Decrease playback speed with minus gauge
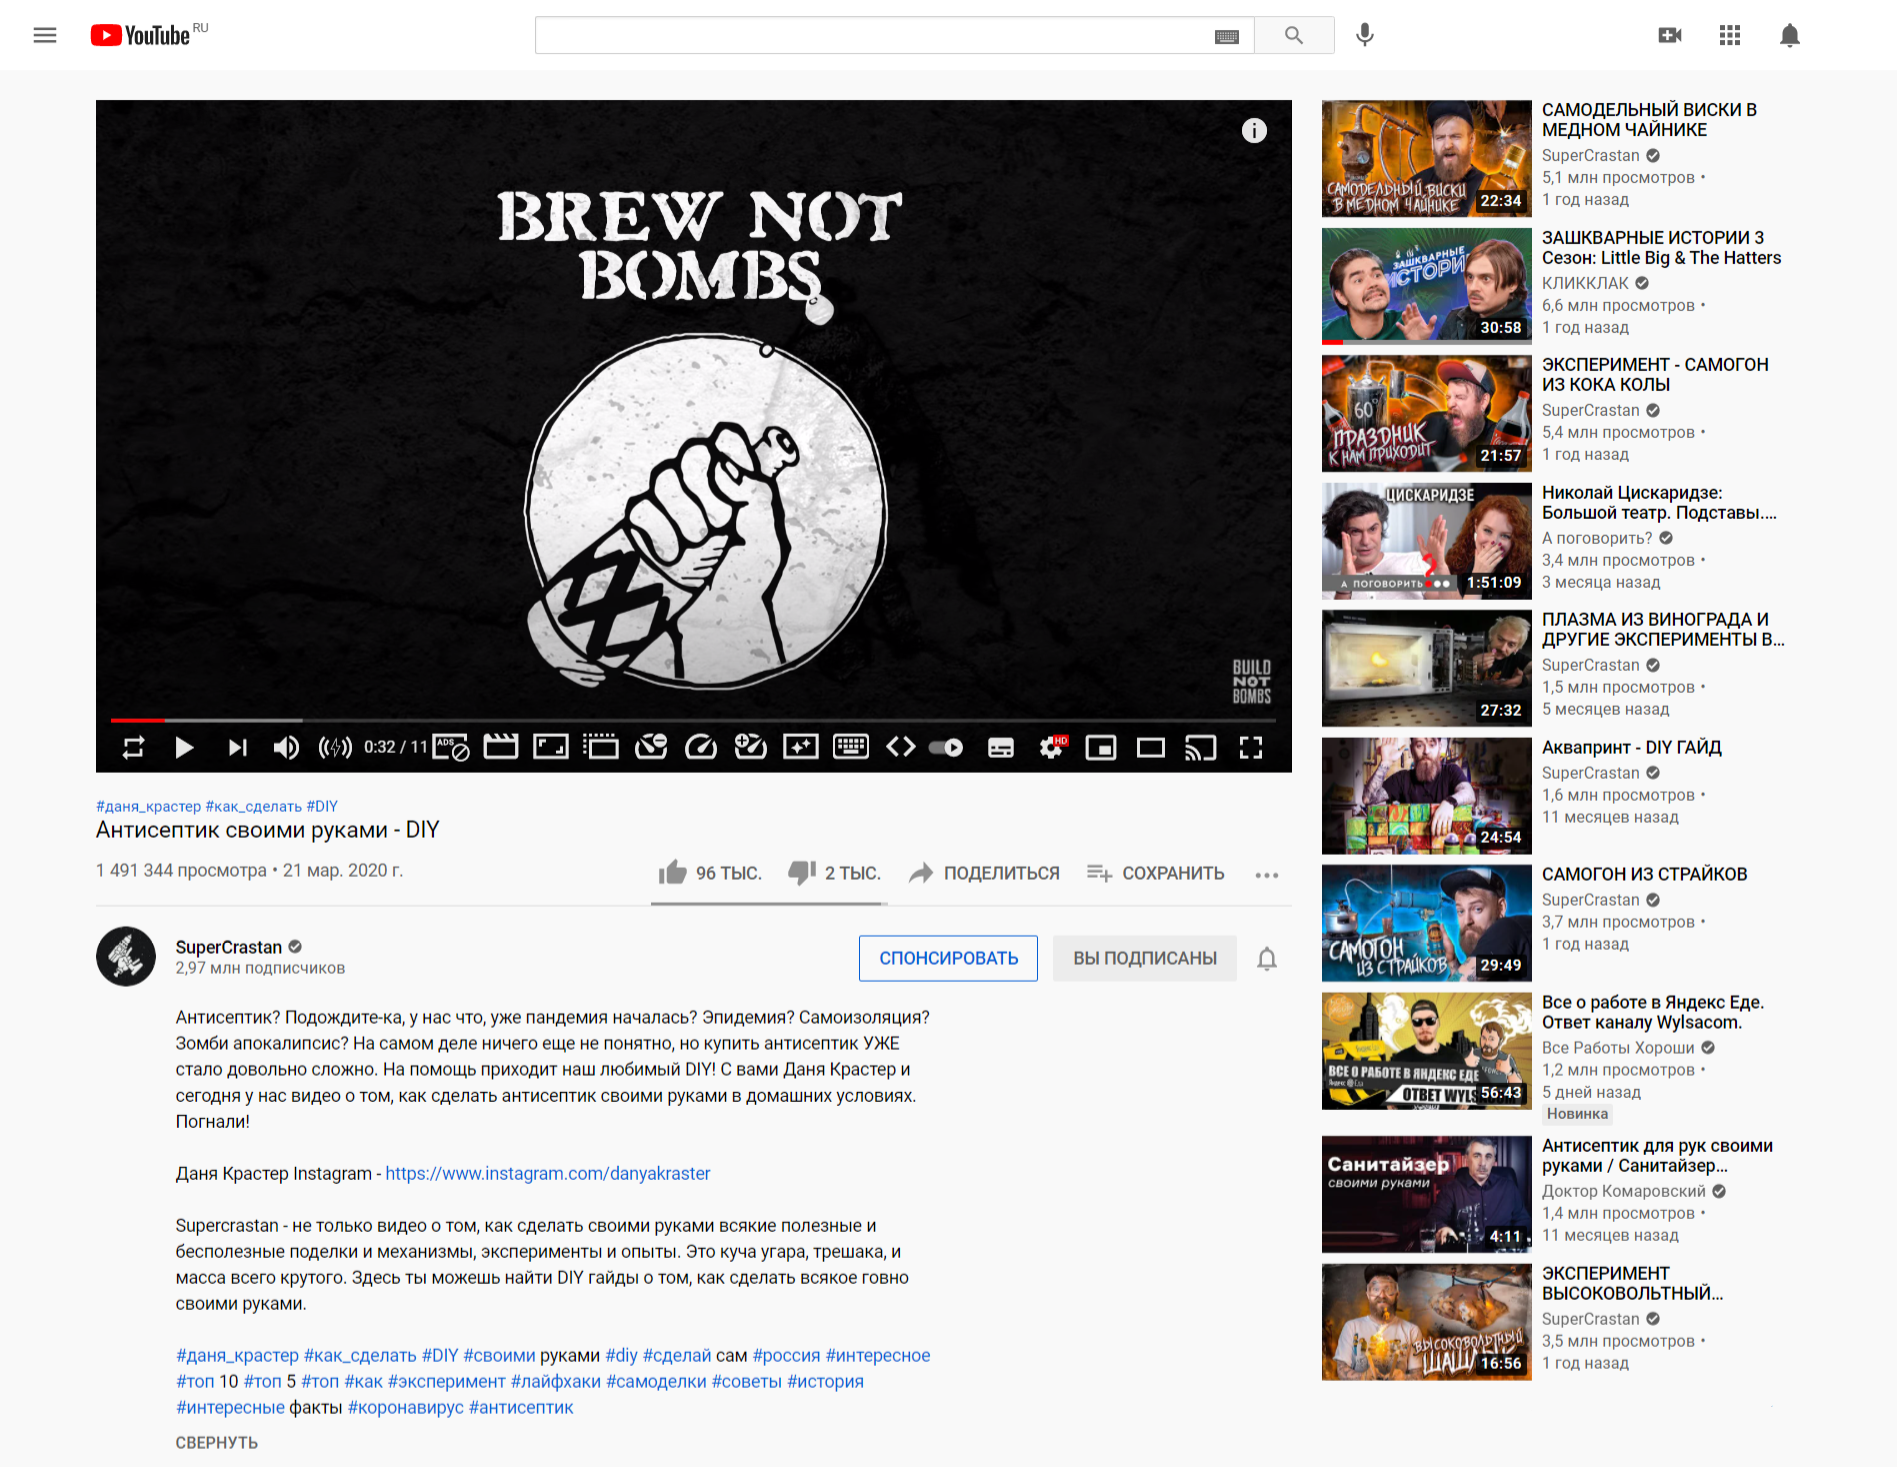 [x=651, y=747]
